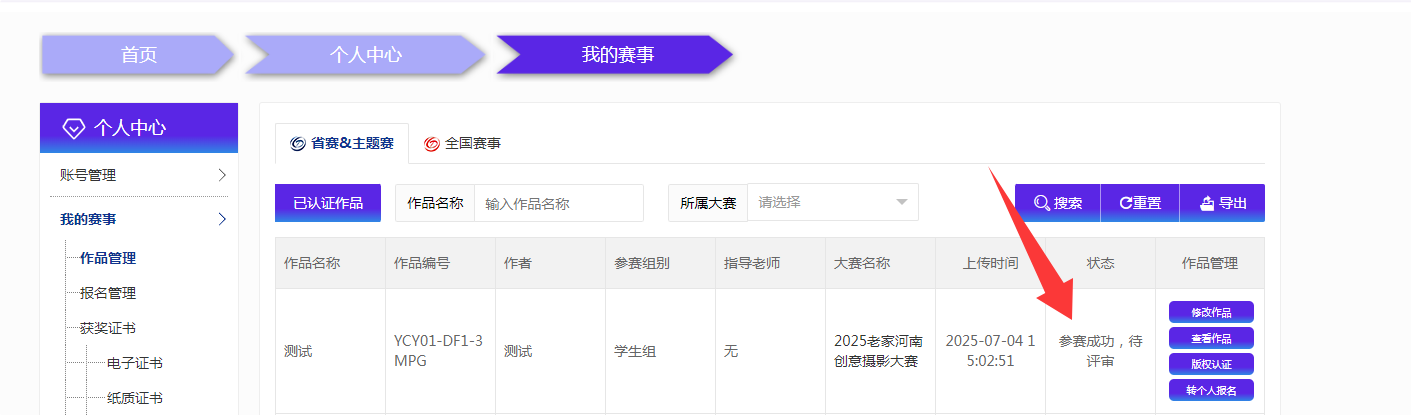Click the 状态 column header
Image resolution: width=1411 pixels, height=415 pixels.
(1101, 263)
